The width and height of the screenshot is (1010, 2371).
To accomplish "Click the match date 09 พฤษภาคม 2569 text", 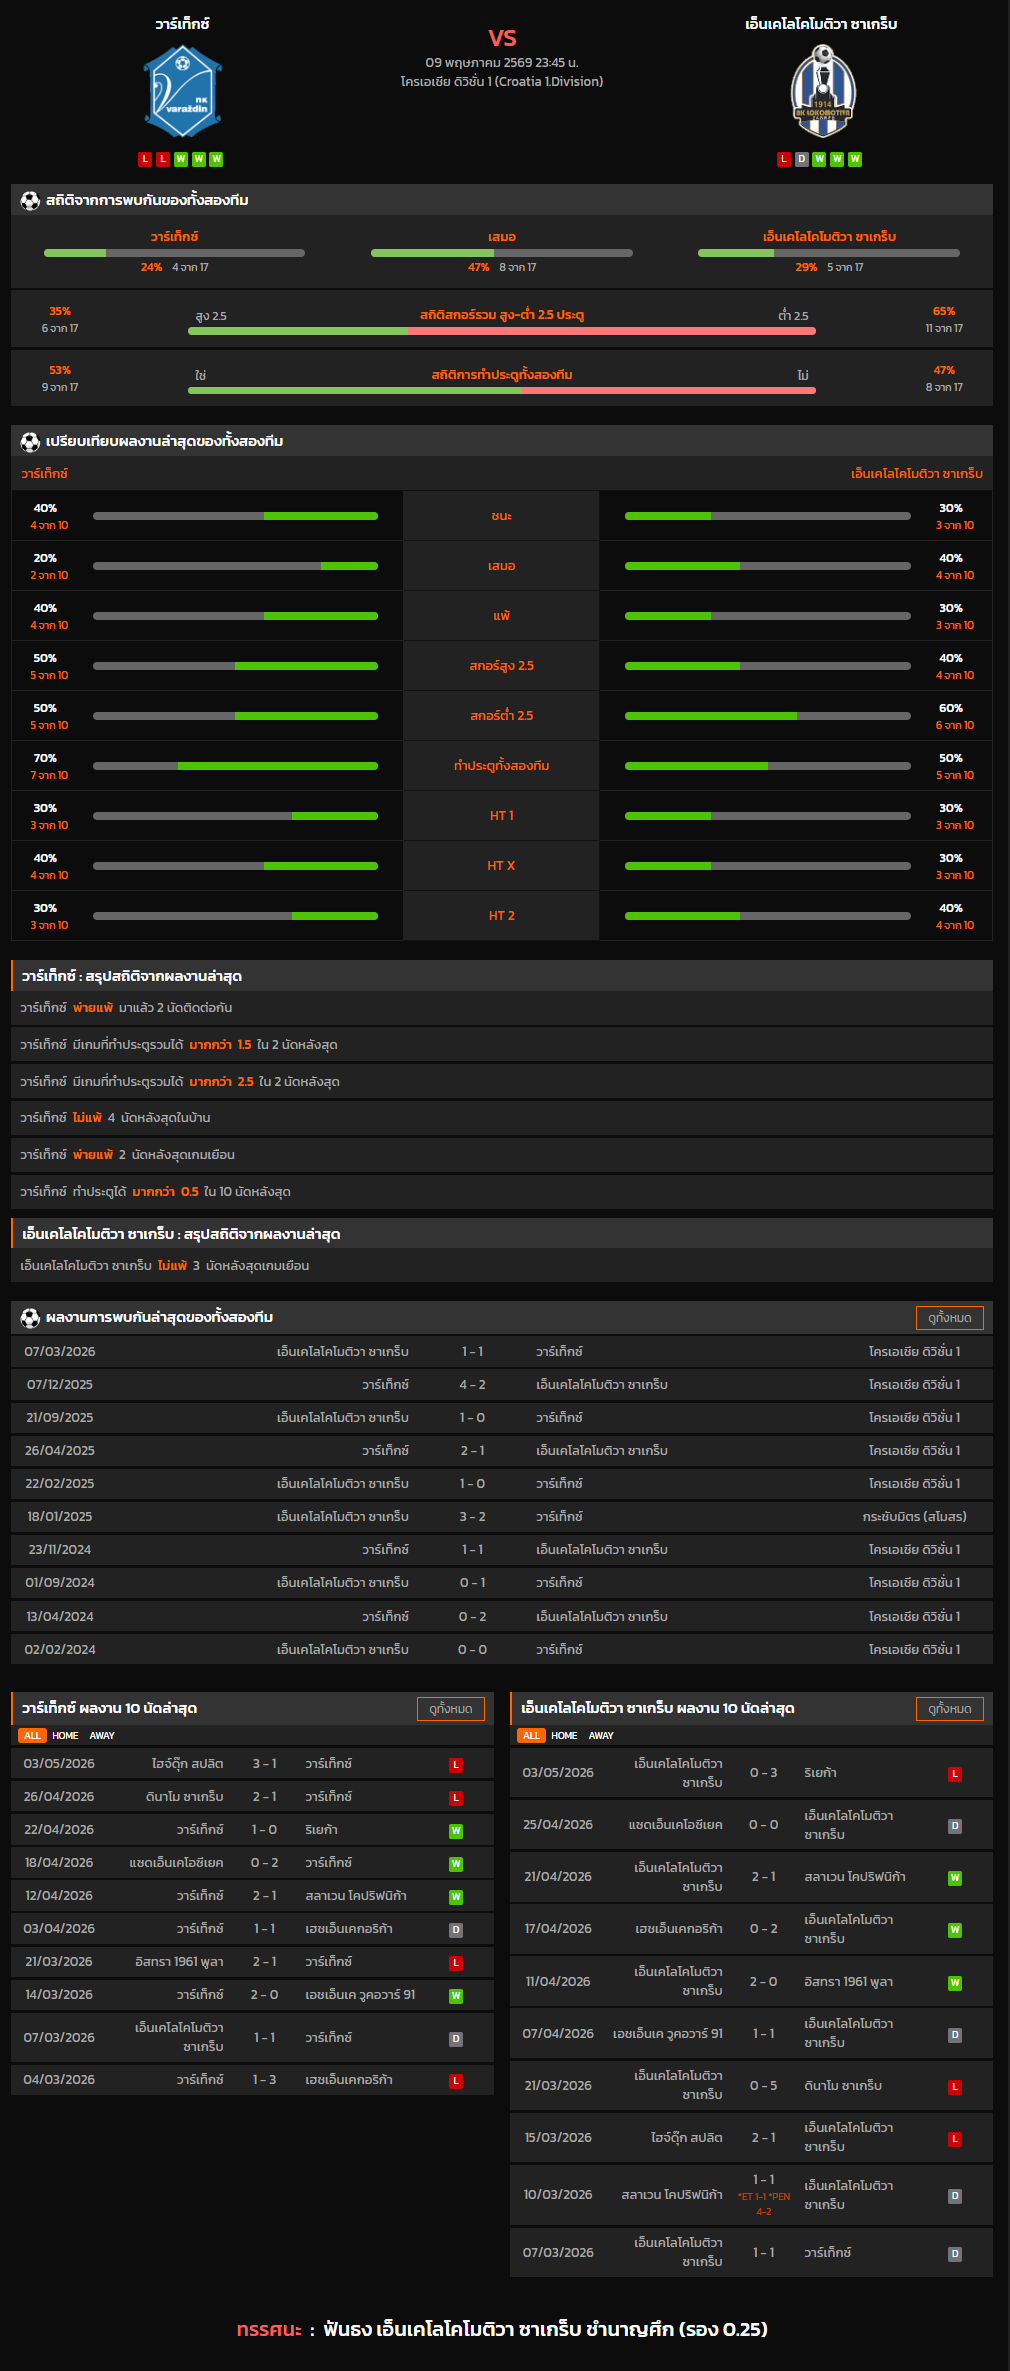I will 502,63.
